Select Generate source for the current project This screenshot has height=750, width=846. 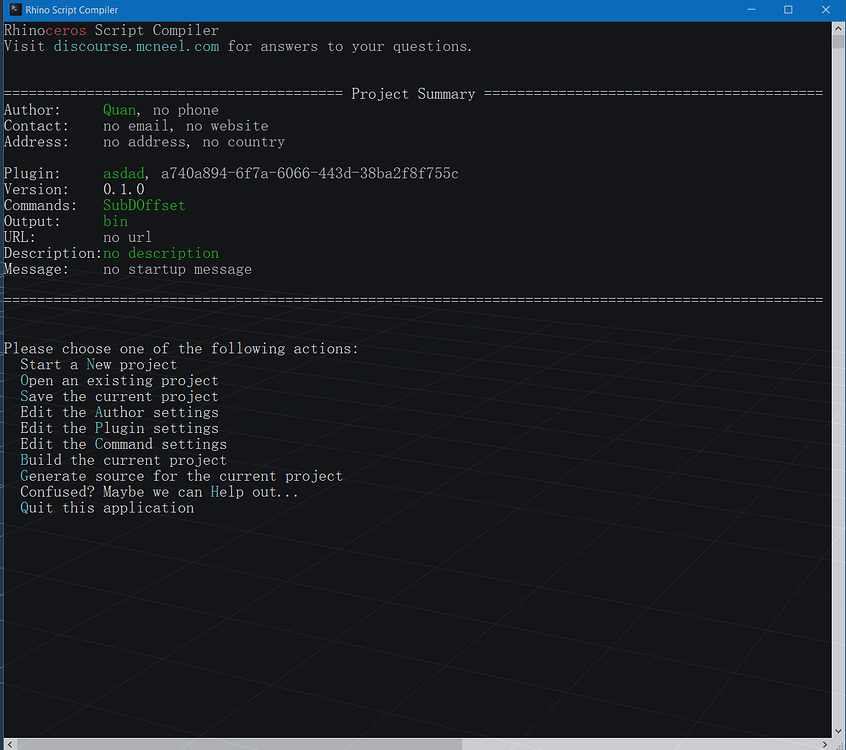181,476
